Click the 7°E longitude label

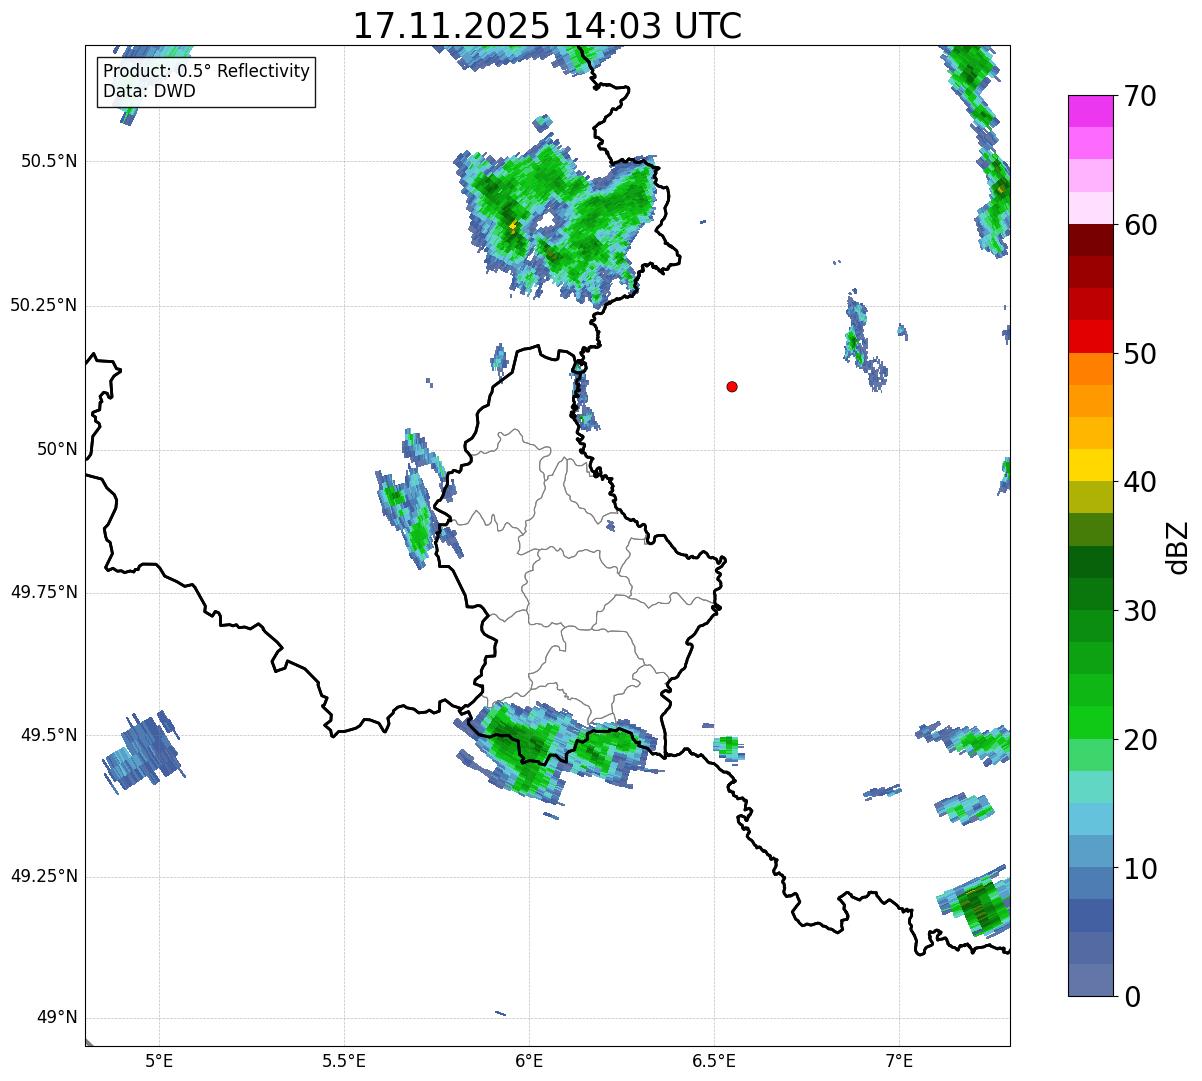[x=899, y=1060]
